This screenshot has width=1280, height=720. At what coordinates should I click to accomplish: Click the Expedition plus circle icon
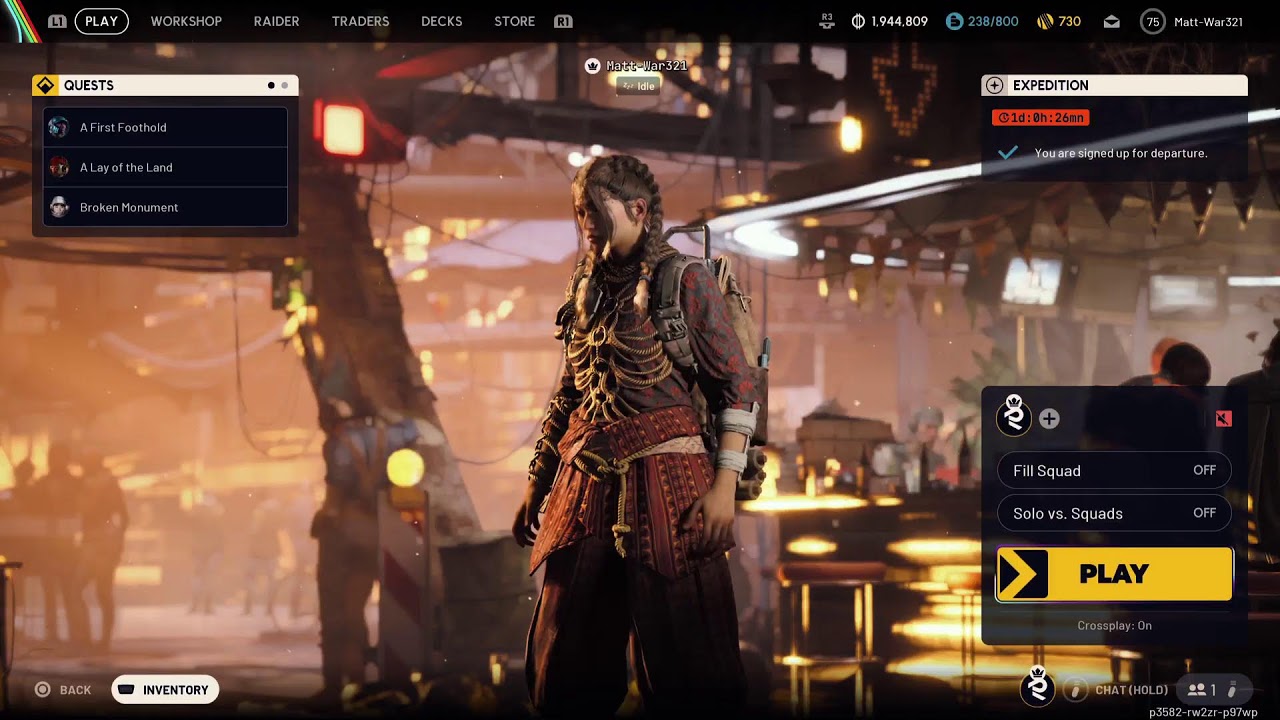click(993, 85)
